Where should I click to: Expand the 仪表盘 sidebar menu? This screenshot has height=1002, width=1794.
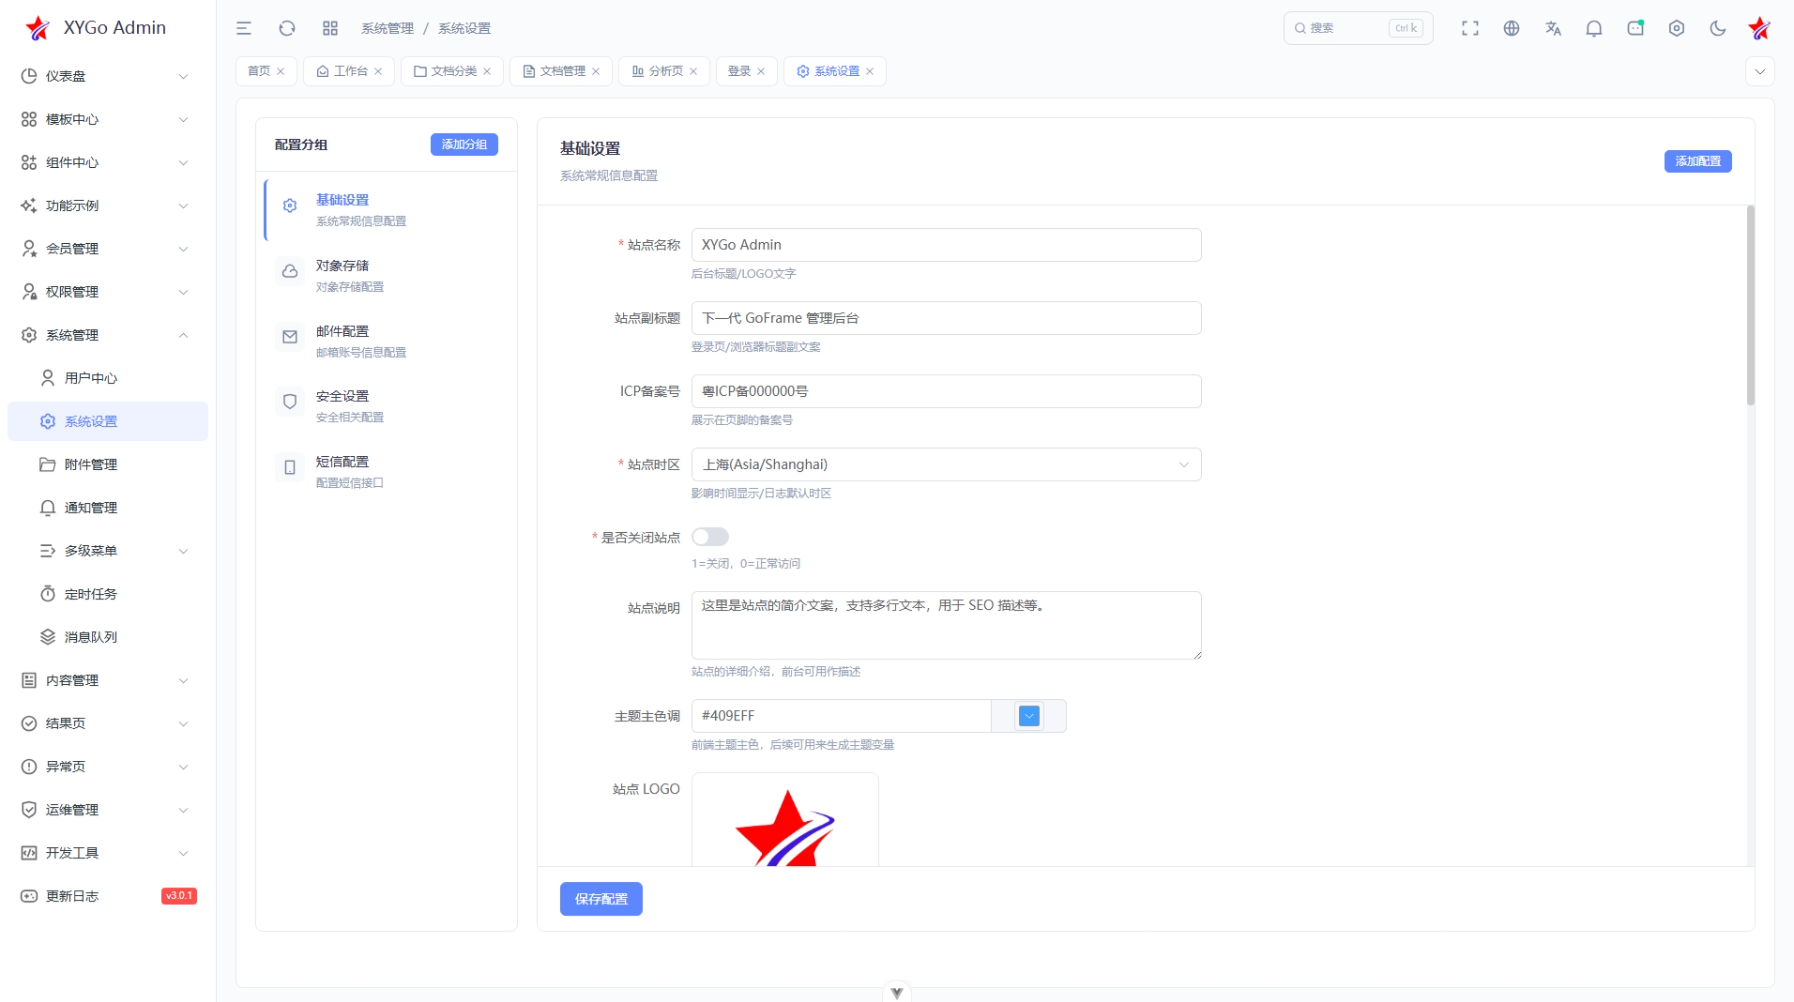coord(107,76)
